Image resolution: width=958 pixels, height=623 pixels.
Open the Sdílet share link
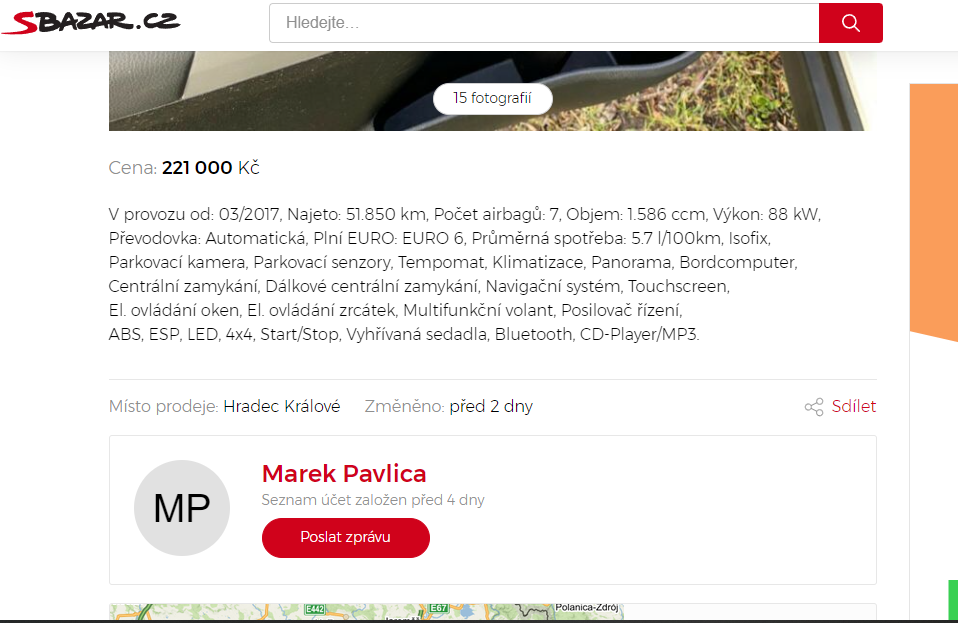pyautogui.click(x=854, y=407)
